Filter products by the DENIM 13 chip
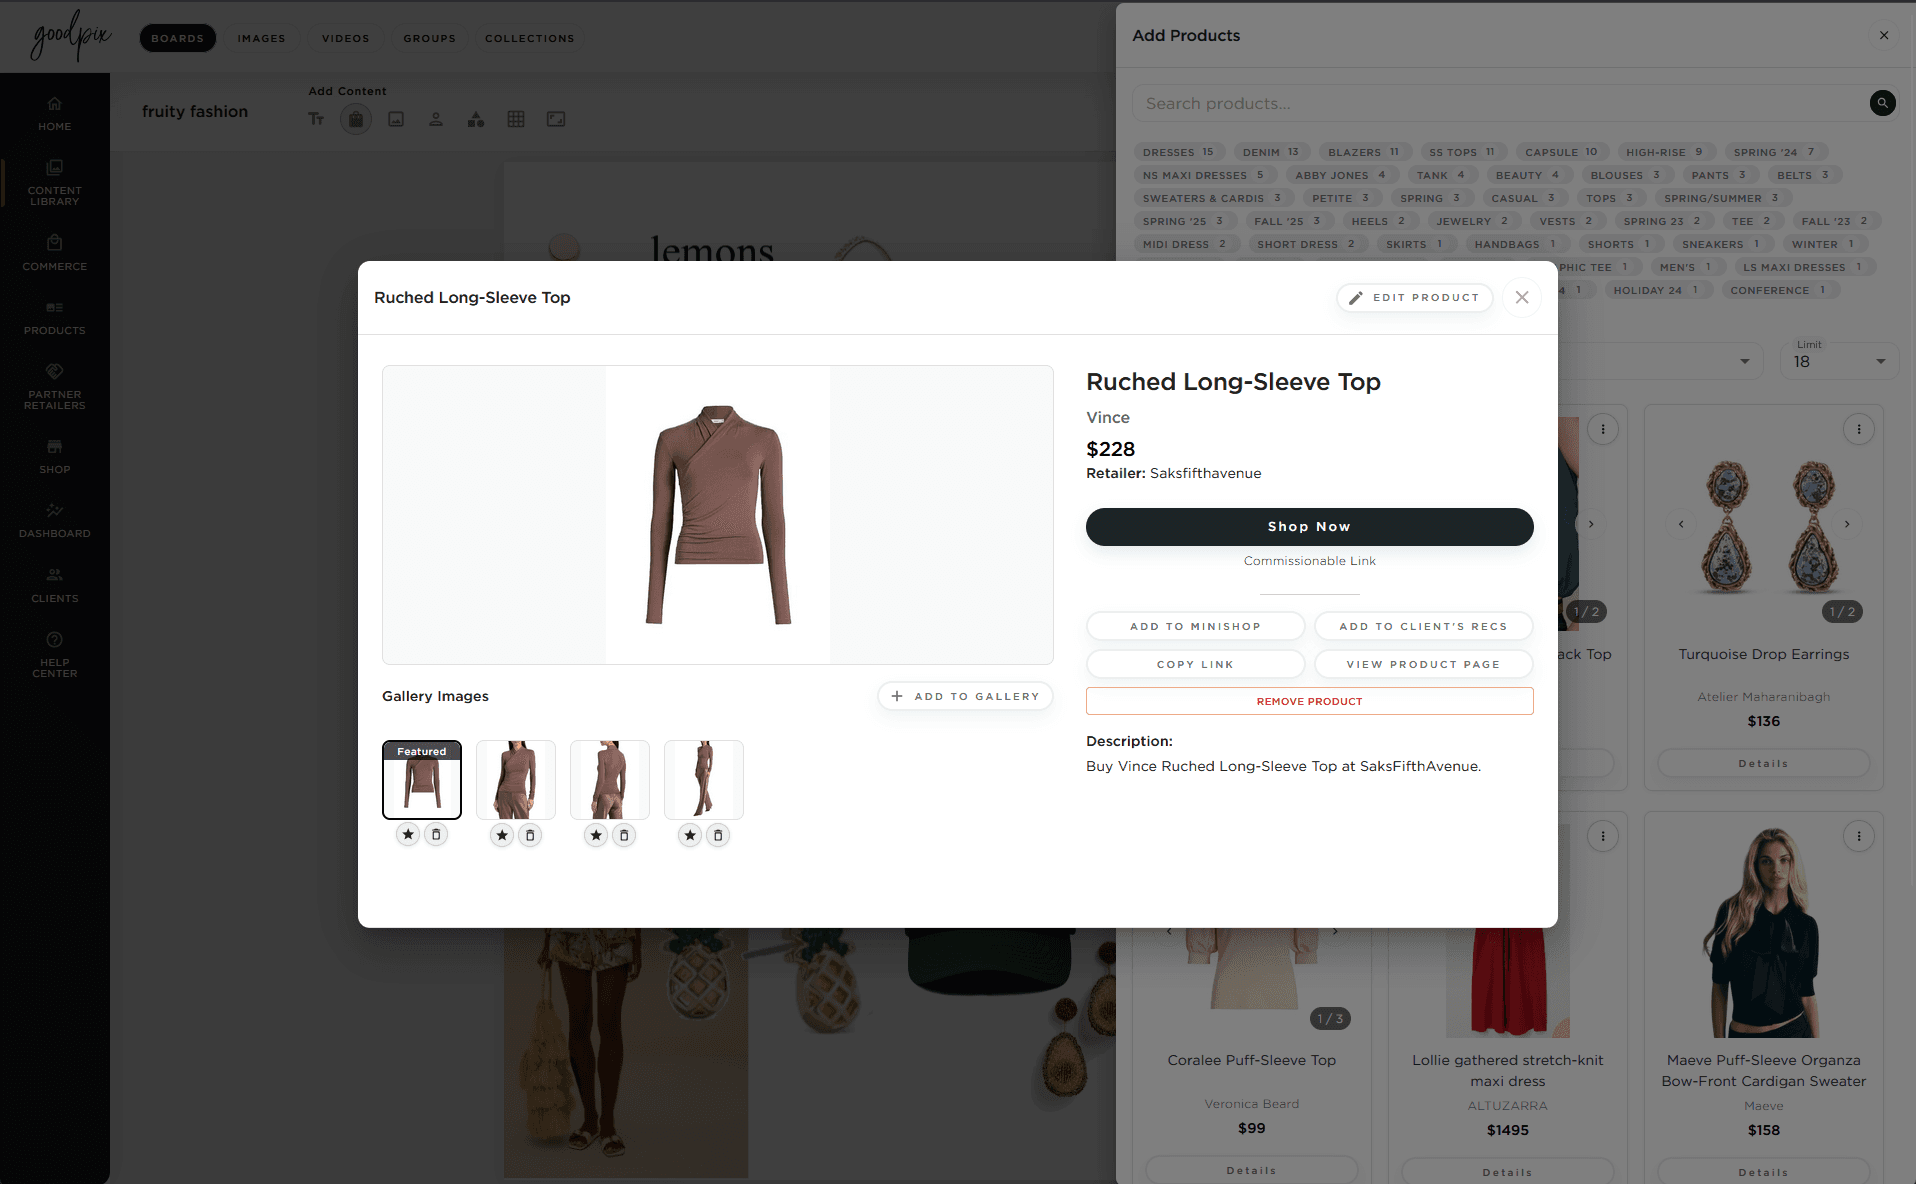The width and height of the screenshot is (1916, 1184). click(1271, 151)
